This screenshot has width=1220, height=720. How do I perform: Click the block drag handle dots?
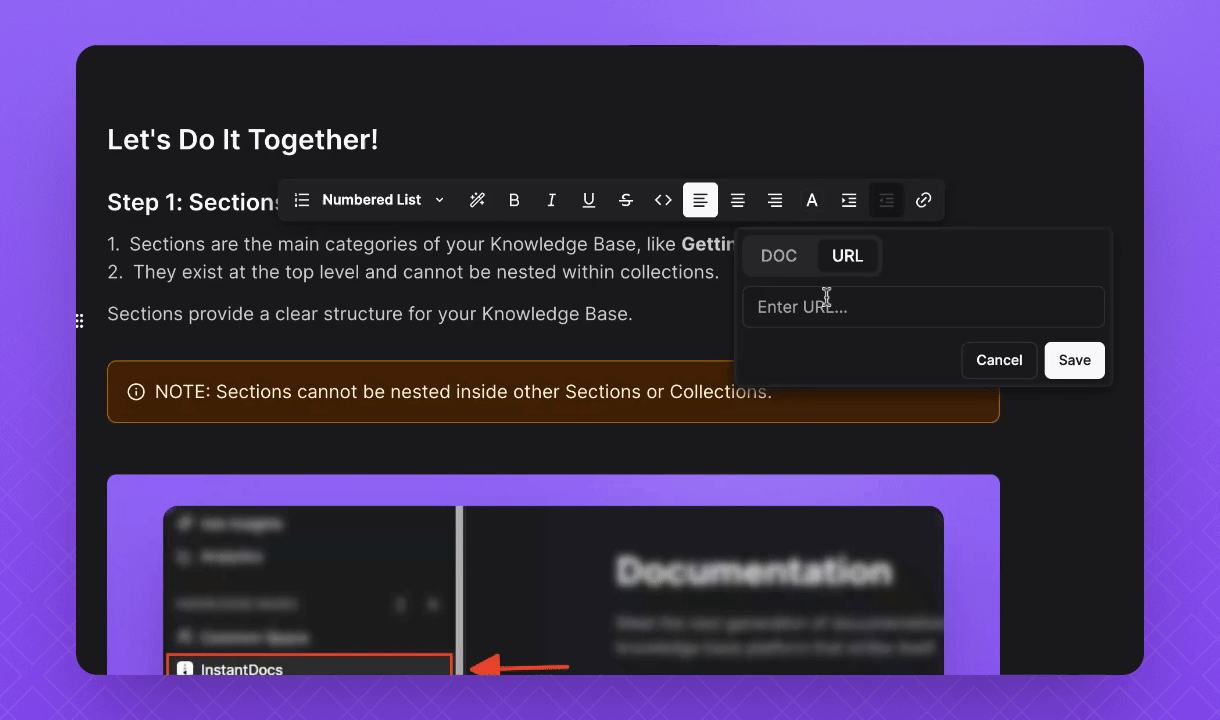point(79,321)
